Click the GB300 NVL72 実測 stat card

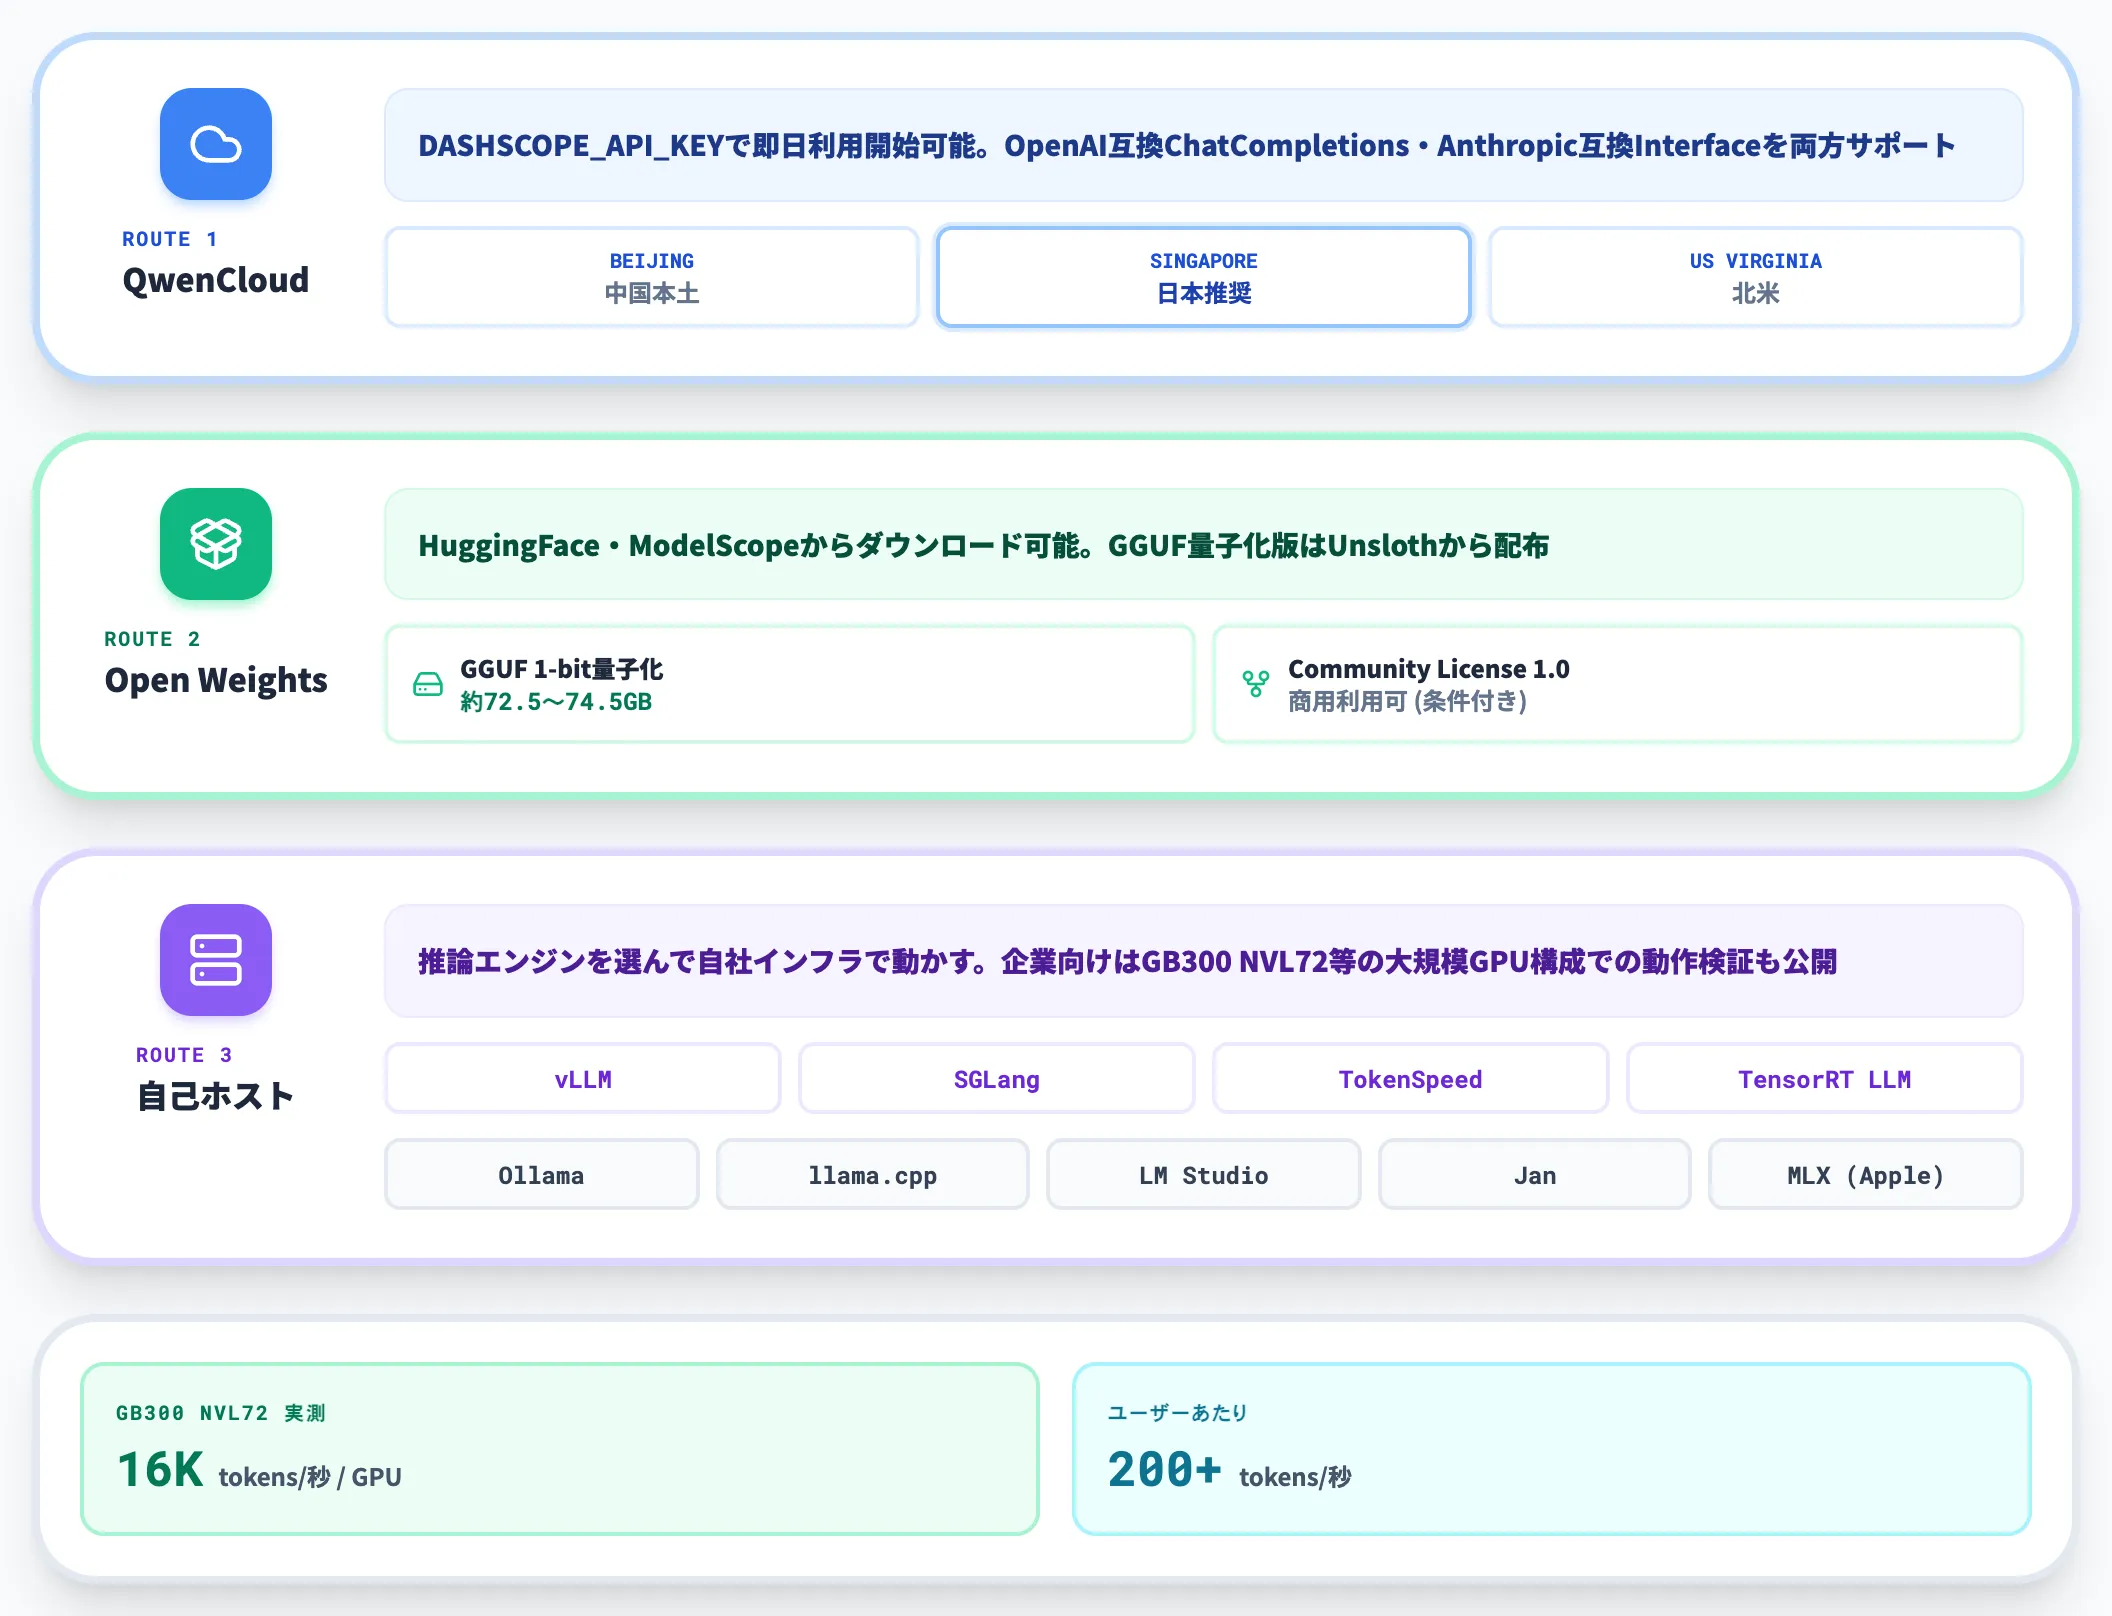(x=560, y=1448)
